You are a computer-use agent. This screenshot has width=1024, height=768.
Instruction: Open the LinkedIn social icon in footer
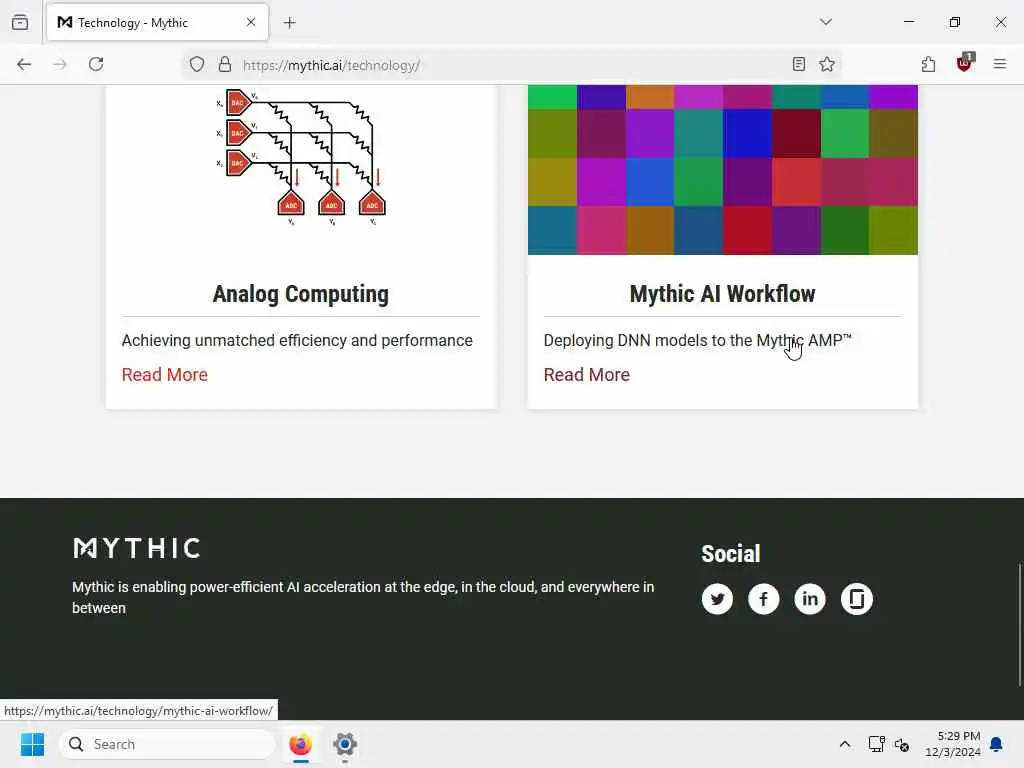810,599
